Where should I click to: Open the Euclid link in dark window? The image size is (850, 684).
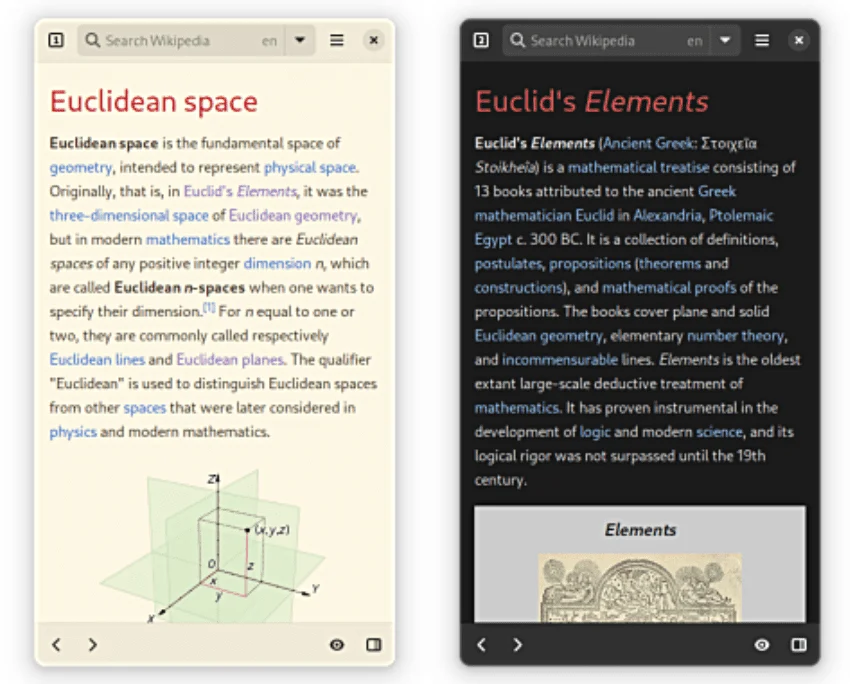pos(594,216)
